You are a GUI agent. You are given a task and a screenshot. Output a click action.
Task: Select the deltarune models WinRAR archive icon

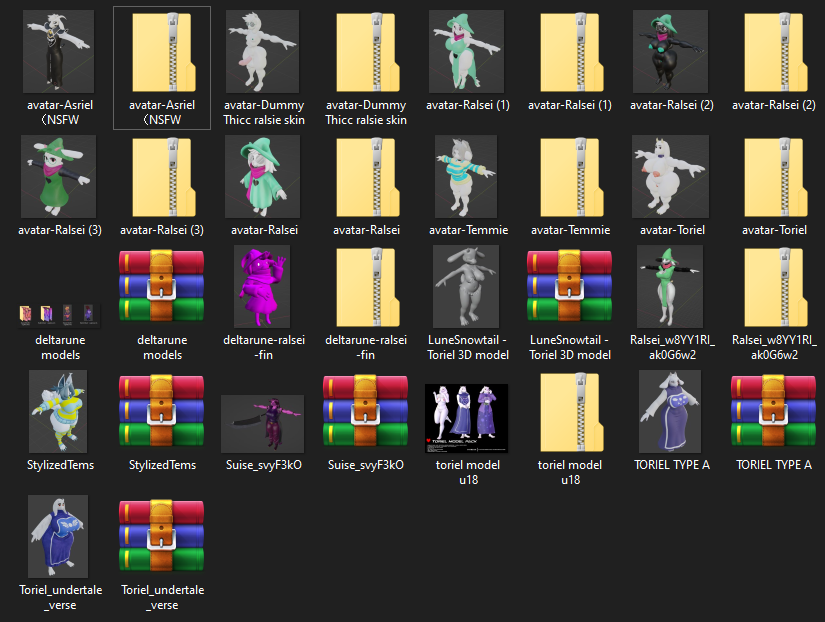coord(162,286)
